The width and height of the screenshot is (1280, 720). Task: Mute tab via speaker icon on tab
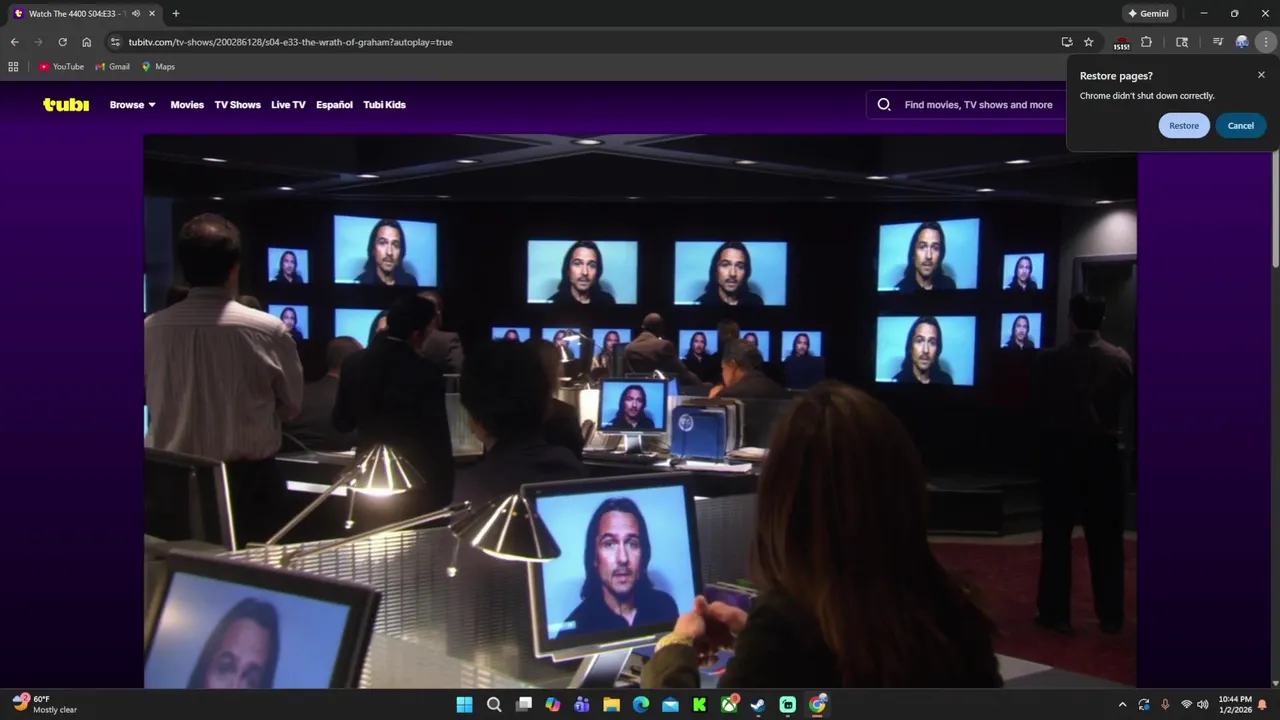tap(136, 13)
